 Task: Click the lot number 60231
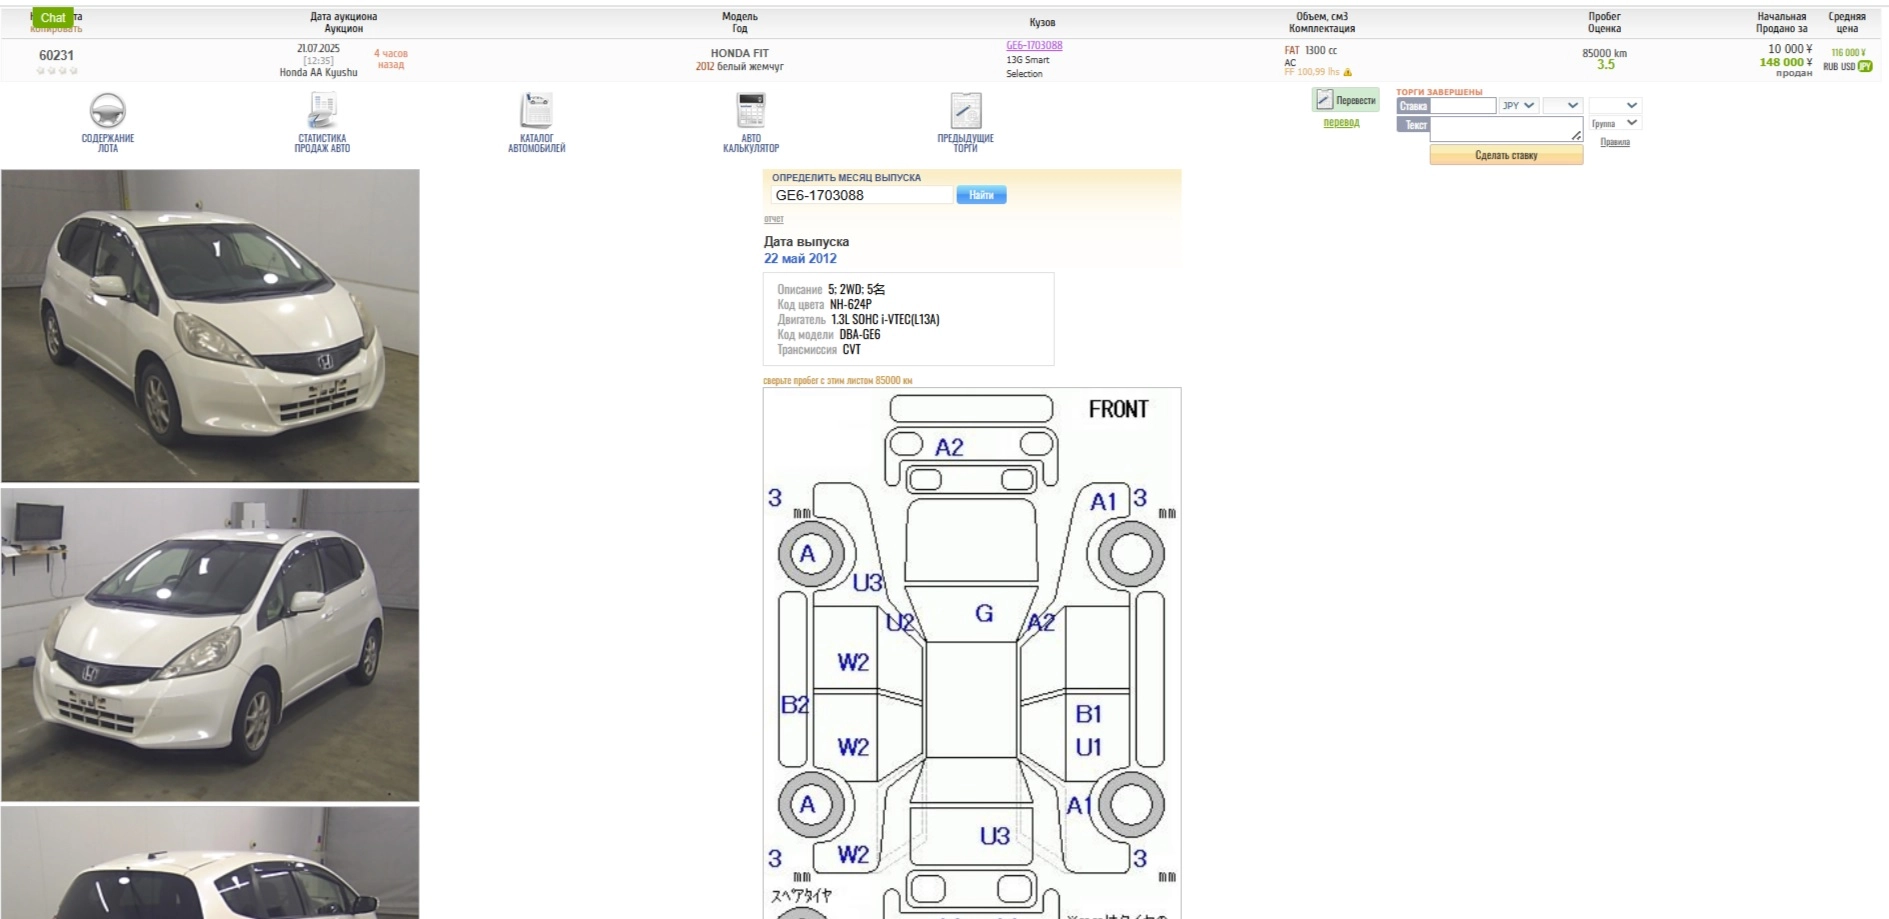tap(56, 55)
